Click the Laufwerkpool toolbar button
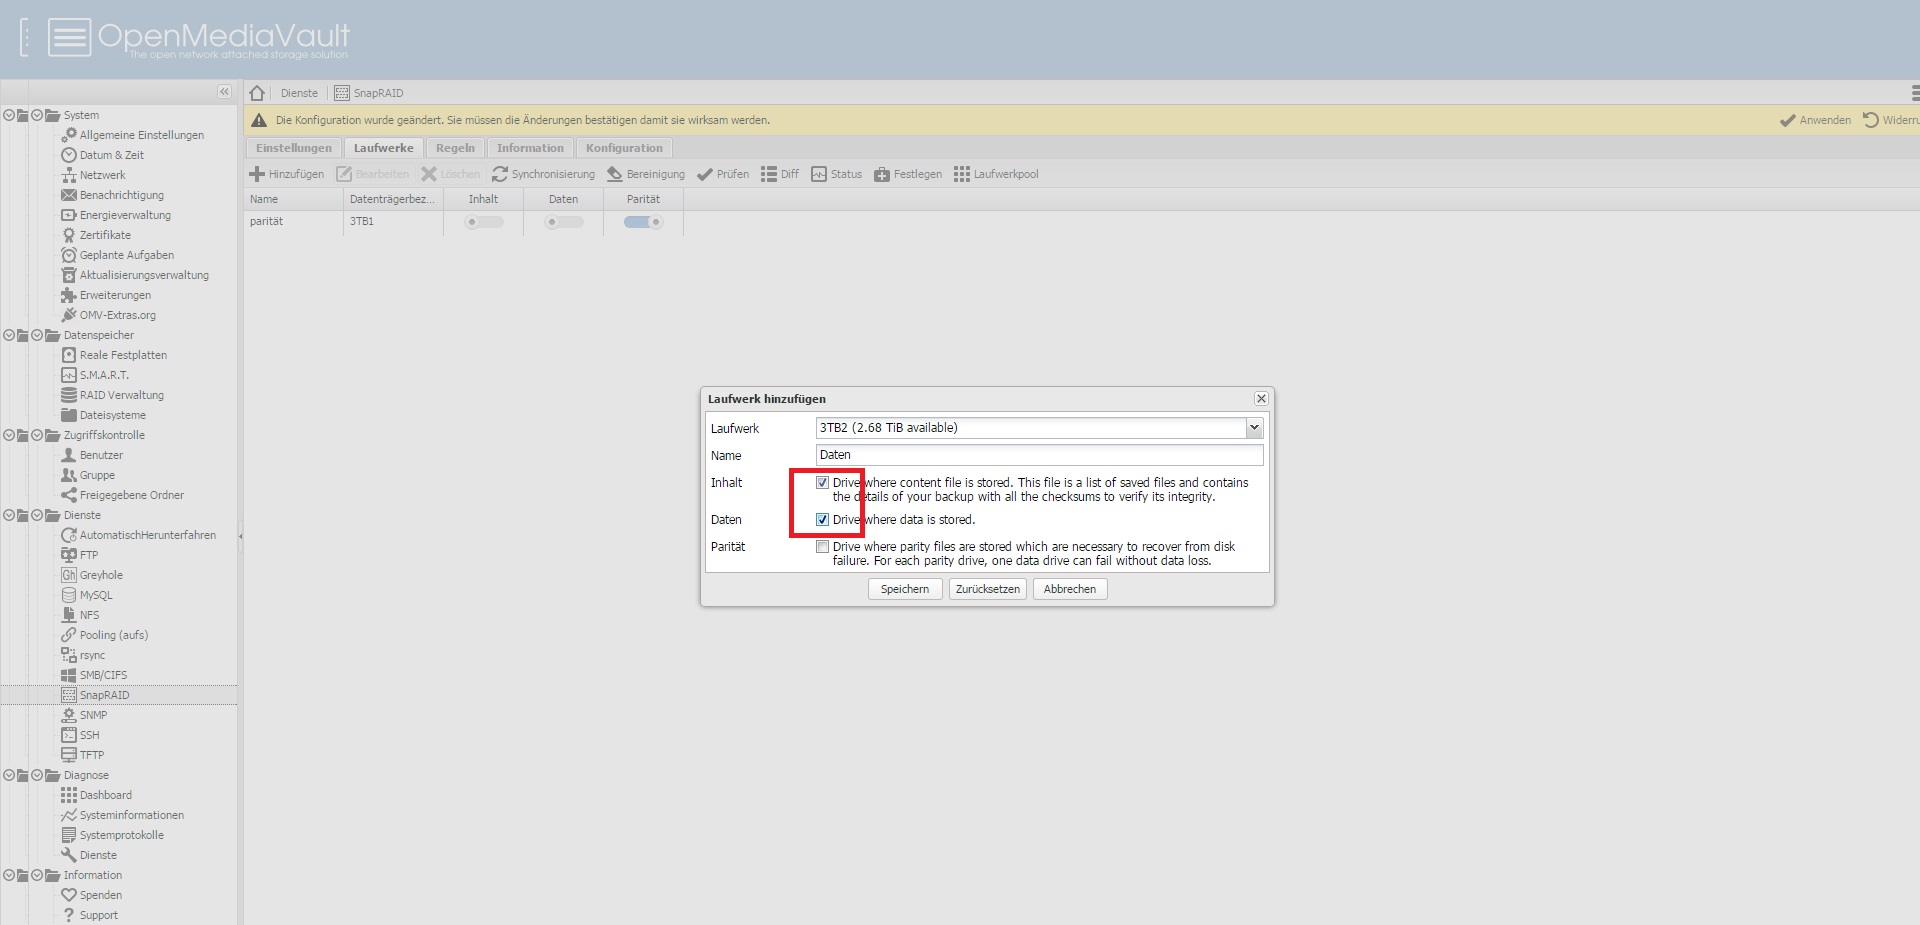Screen dimensions: 1920x925 [996, 174]
